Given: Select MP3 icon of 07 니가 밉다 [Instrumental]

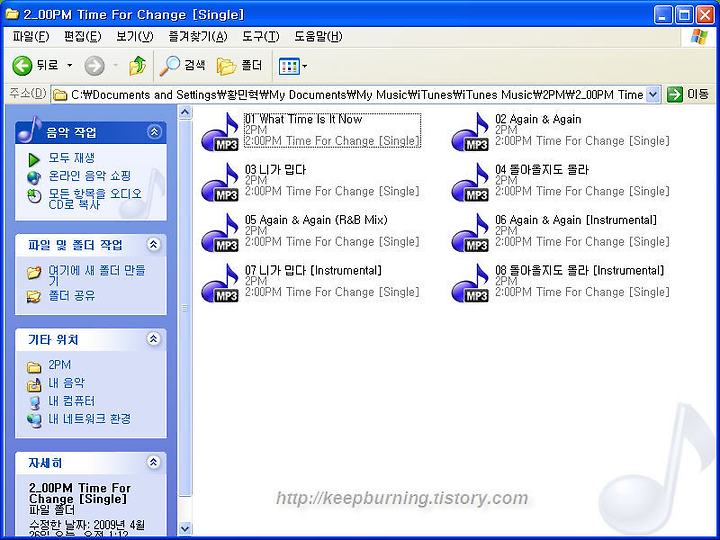Looking at the screenshot, I should click(220, 283).
